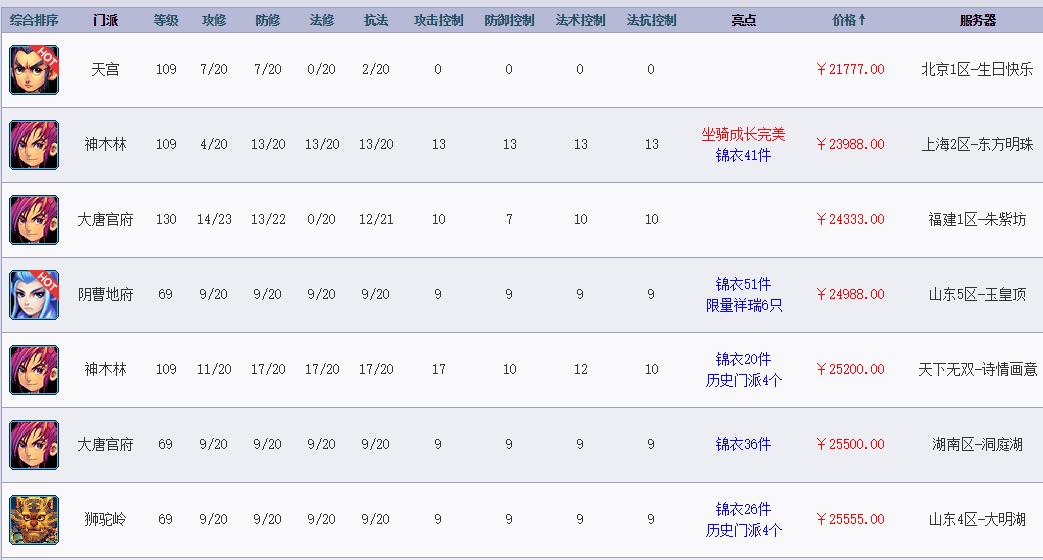Screen dimensions: 1043x560
Task: Sort by 服务器 column header
Action: (977, 20)
